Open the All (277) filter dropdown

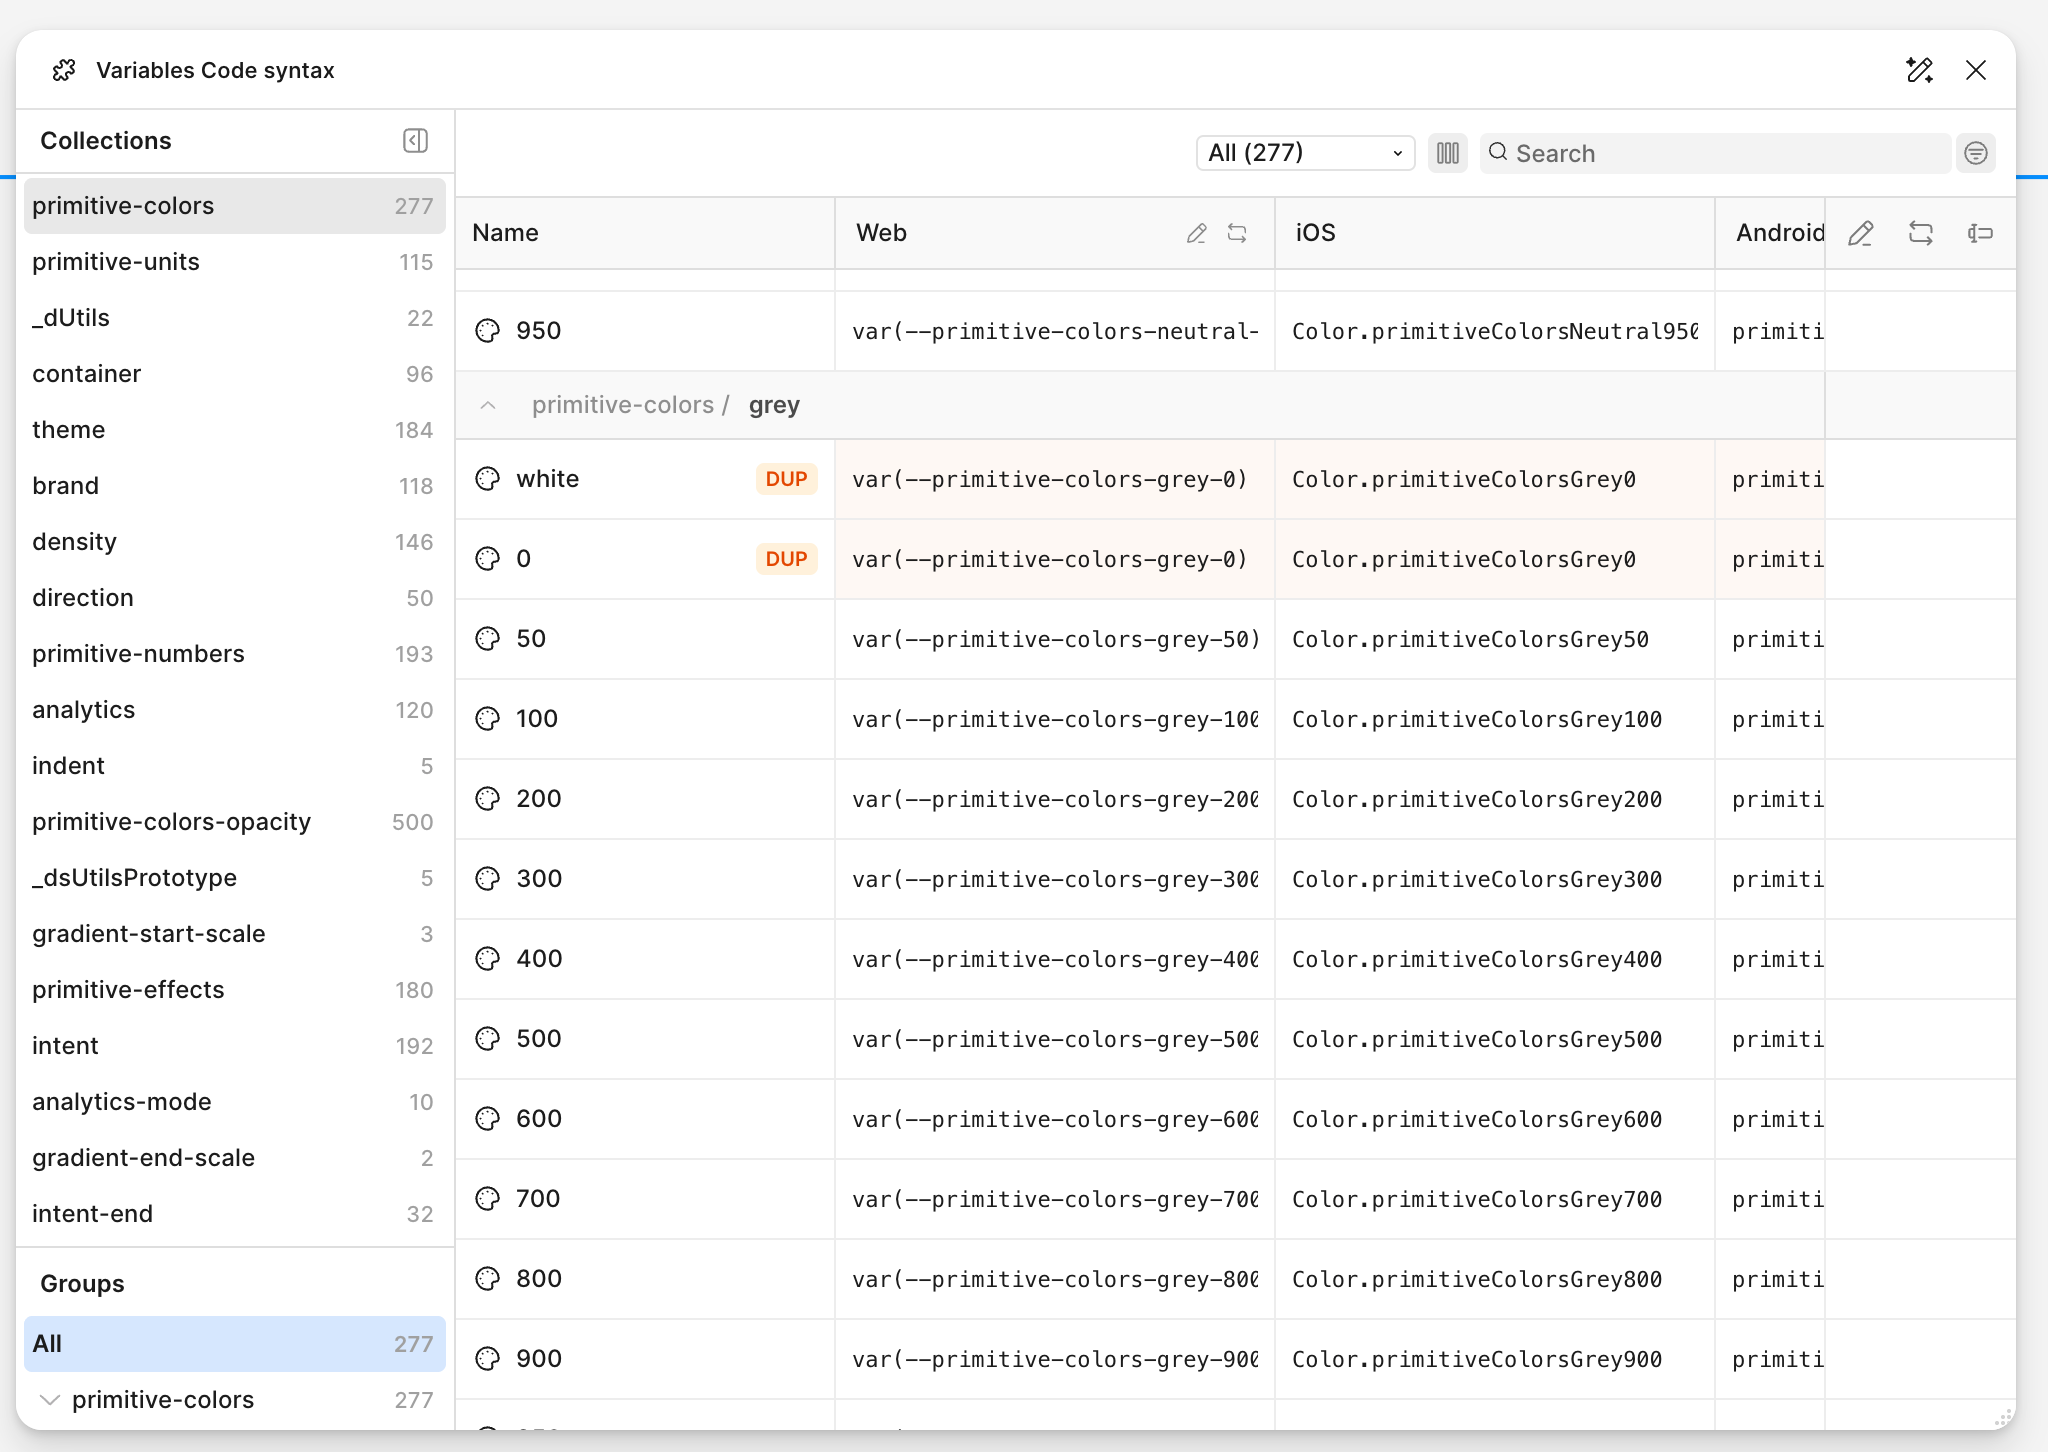click(x=1305, y=153)
